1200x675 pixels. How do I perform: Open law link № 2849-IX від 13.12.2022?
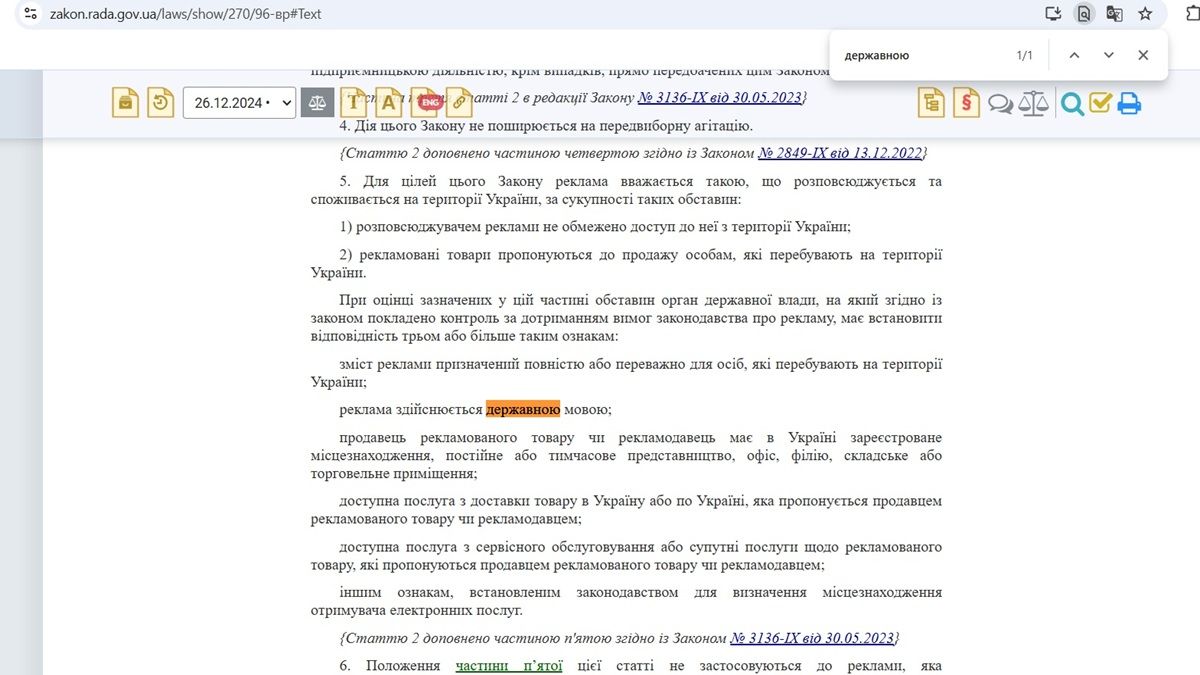pos(842,153)
